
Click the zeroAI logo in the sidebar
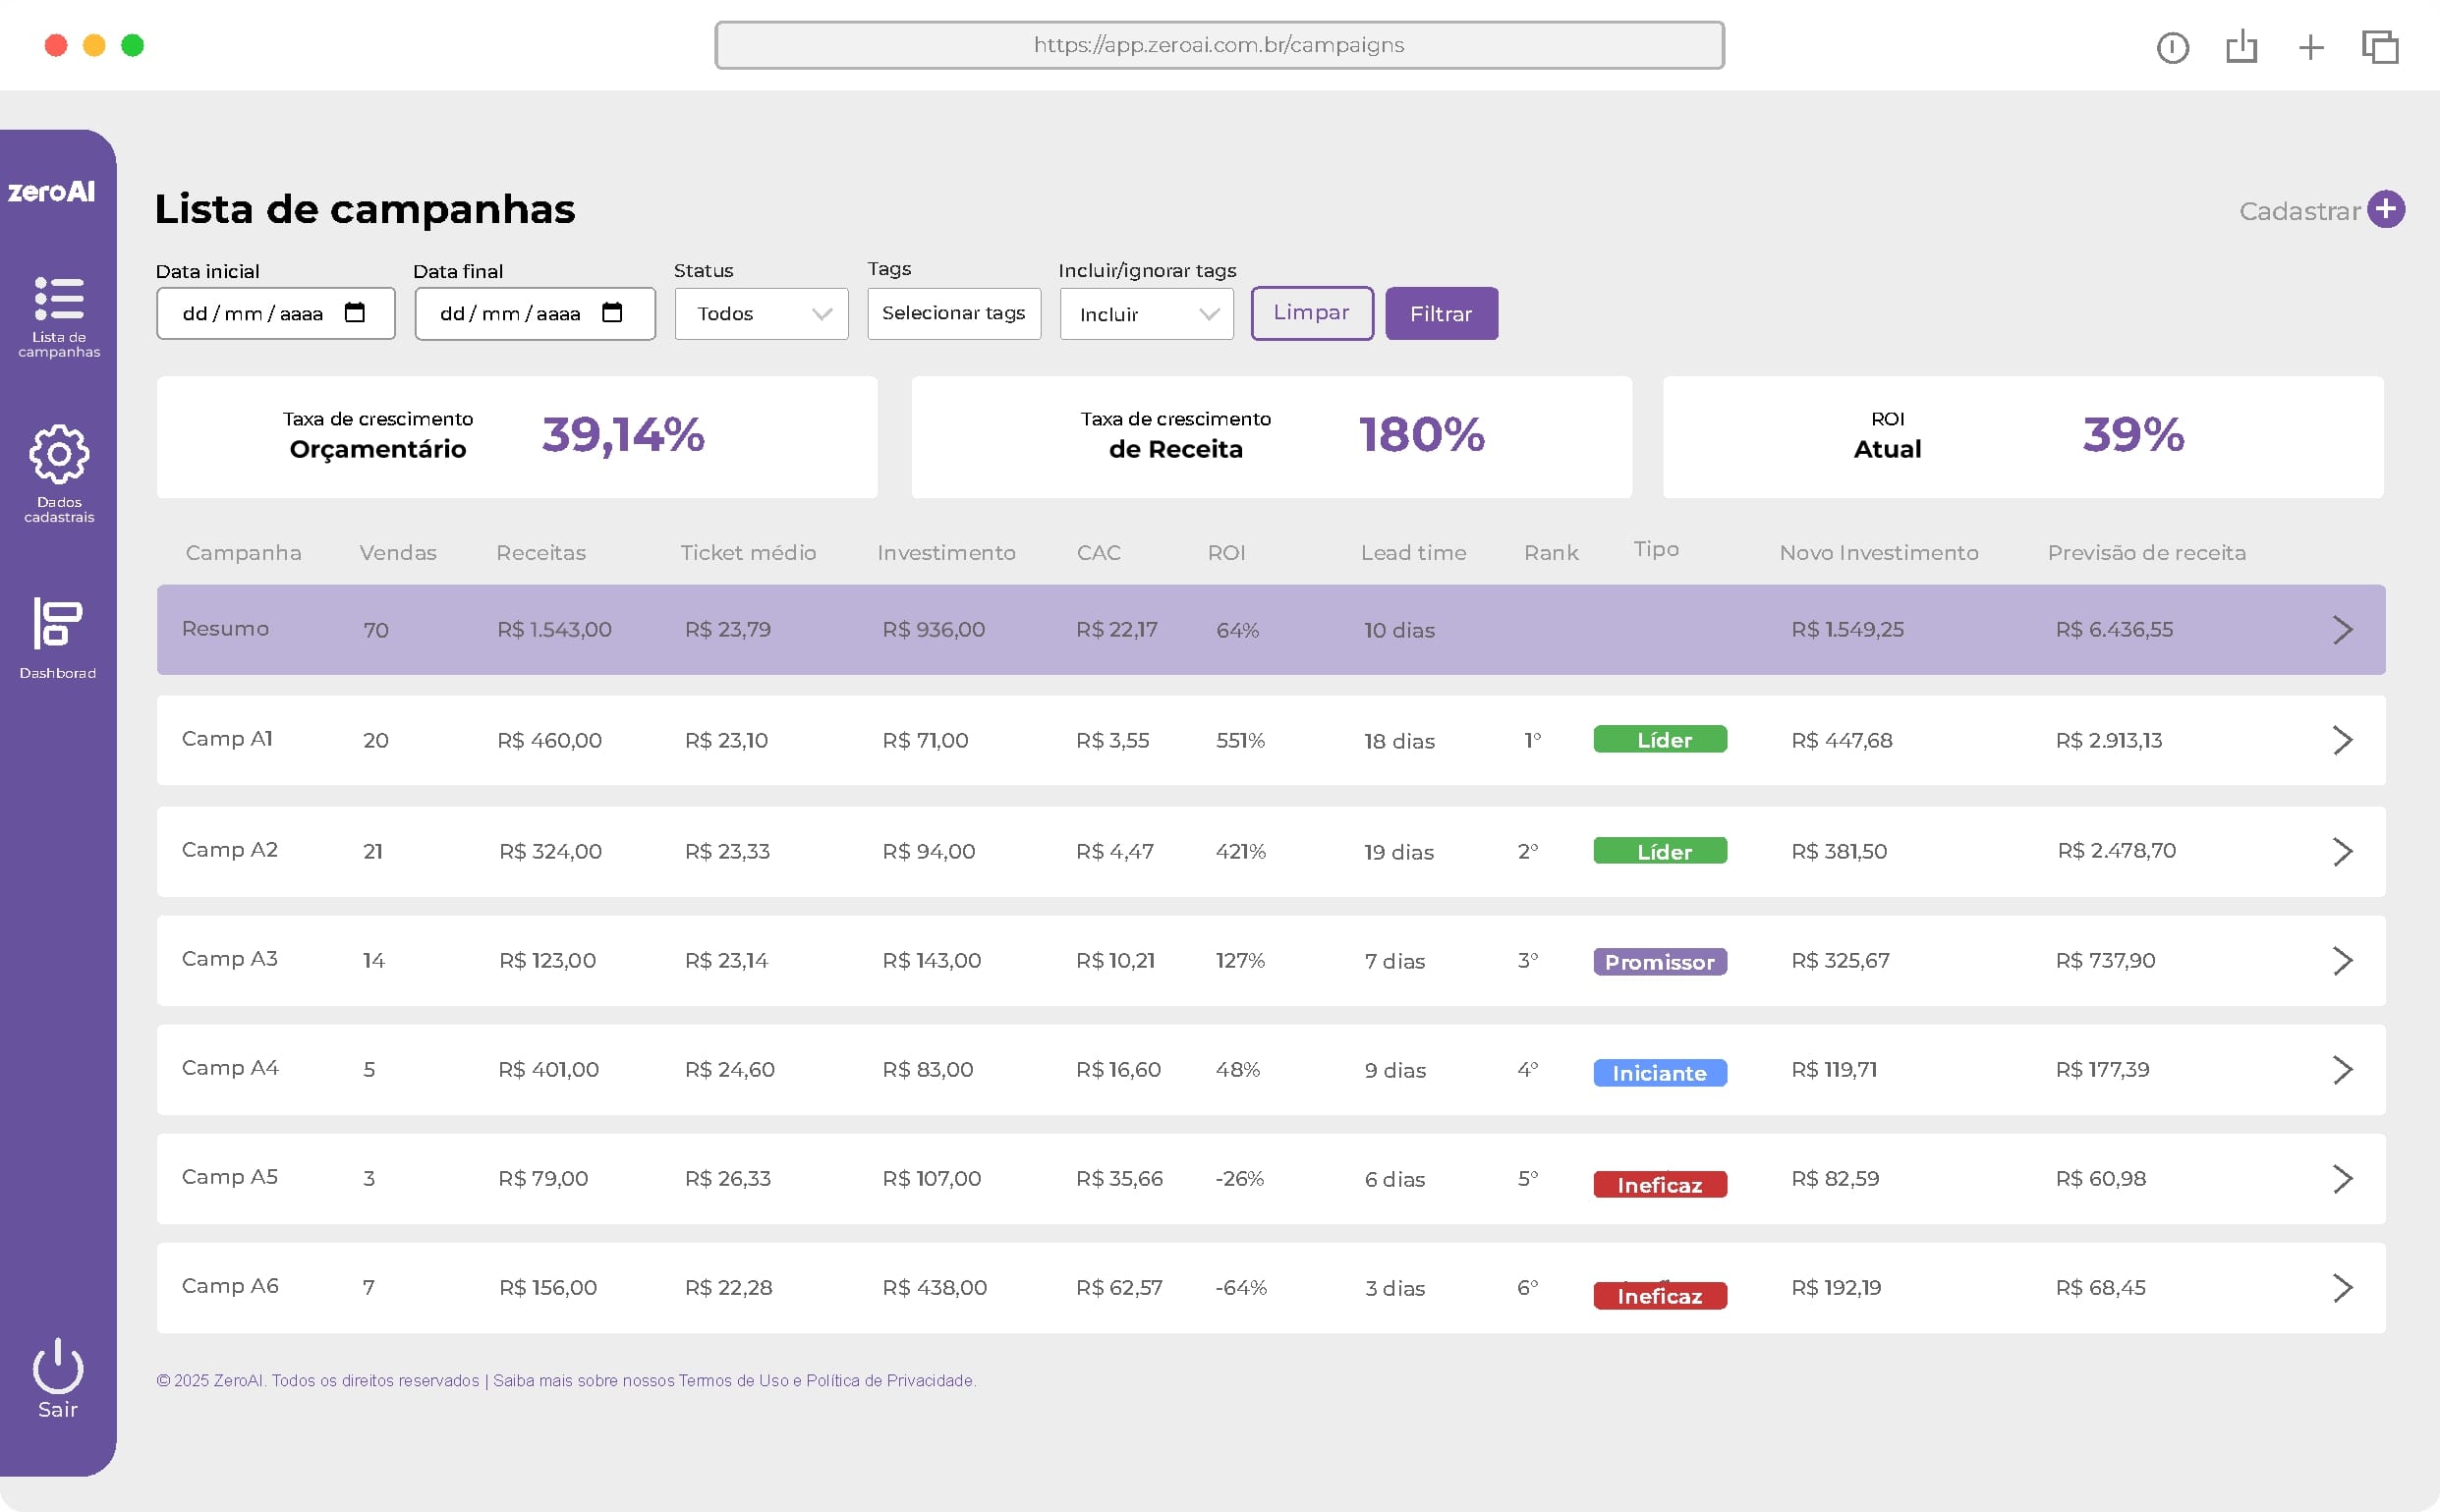point(52,191)
